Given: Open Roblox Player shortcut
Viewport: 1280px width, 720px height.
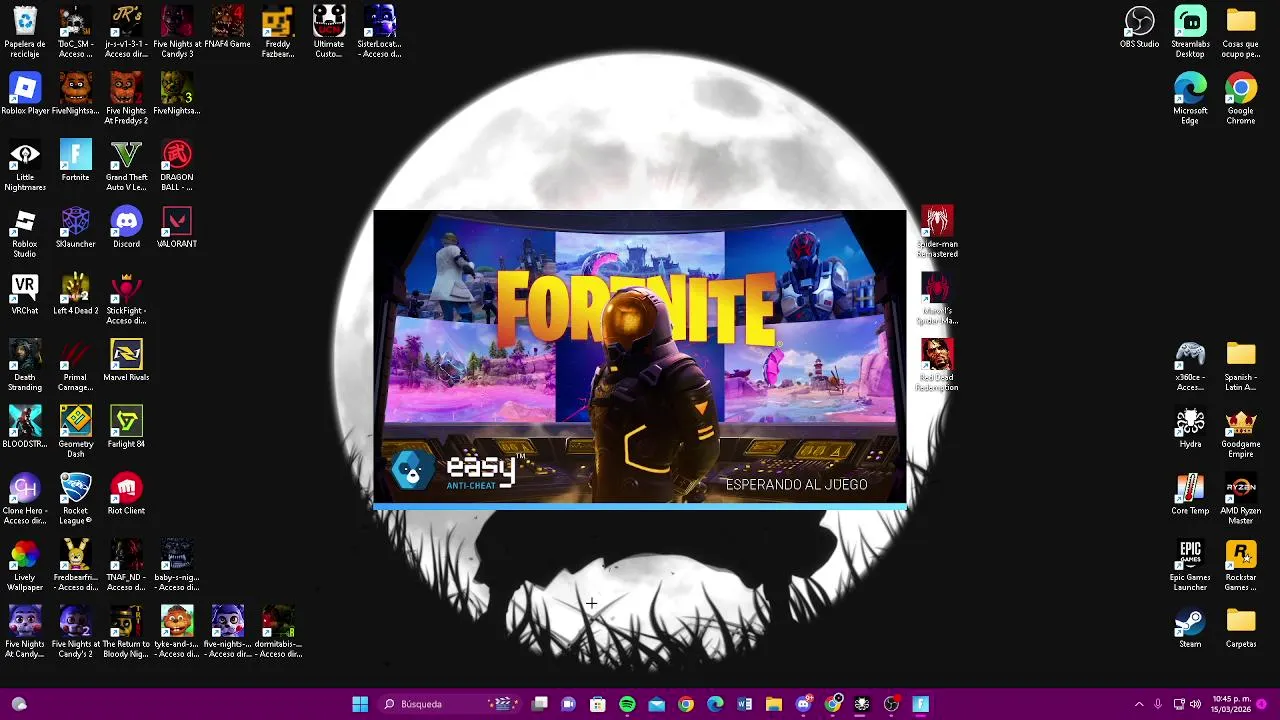Looking at the screenshot, I should click(25, 94).
